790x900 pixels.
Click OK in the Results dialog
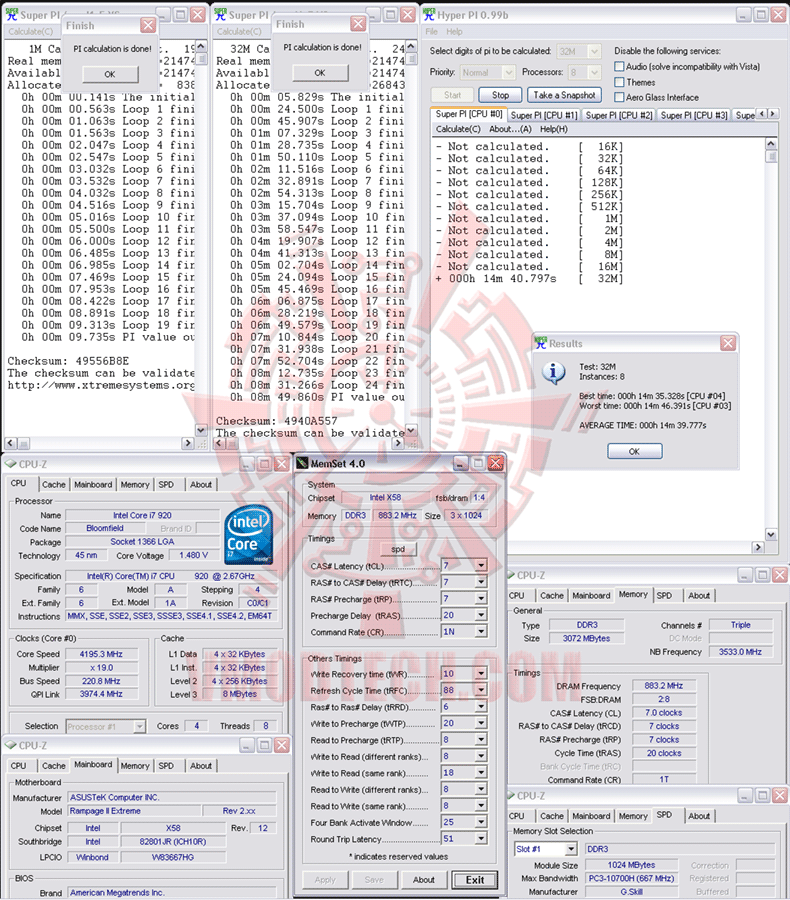coord(634,451)
